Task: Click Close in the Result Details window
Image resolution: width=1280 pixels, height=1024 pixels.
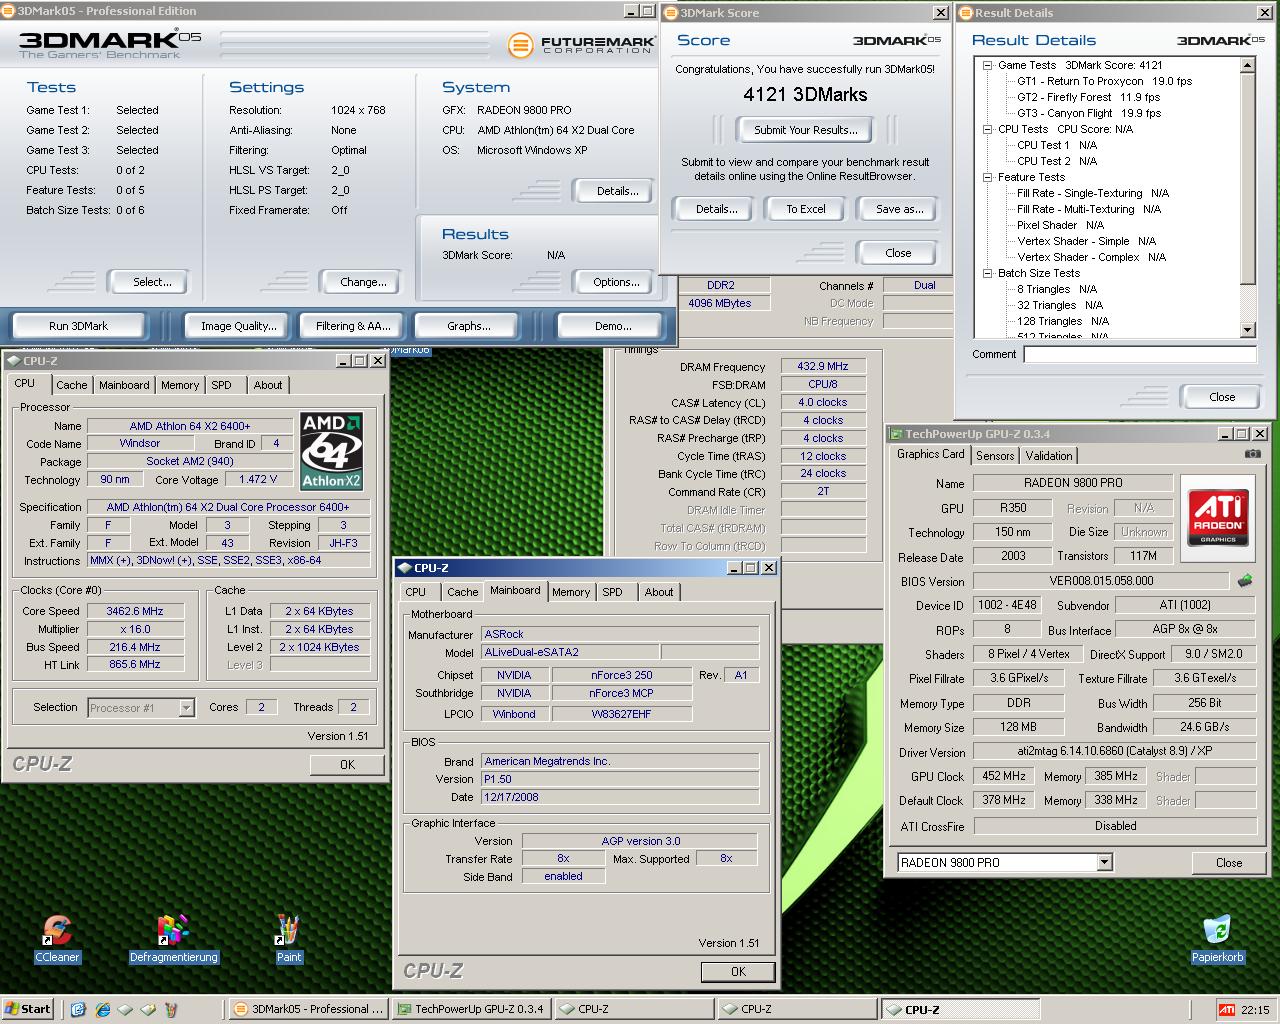Action: tap(1222, 397)
